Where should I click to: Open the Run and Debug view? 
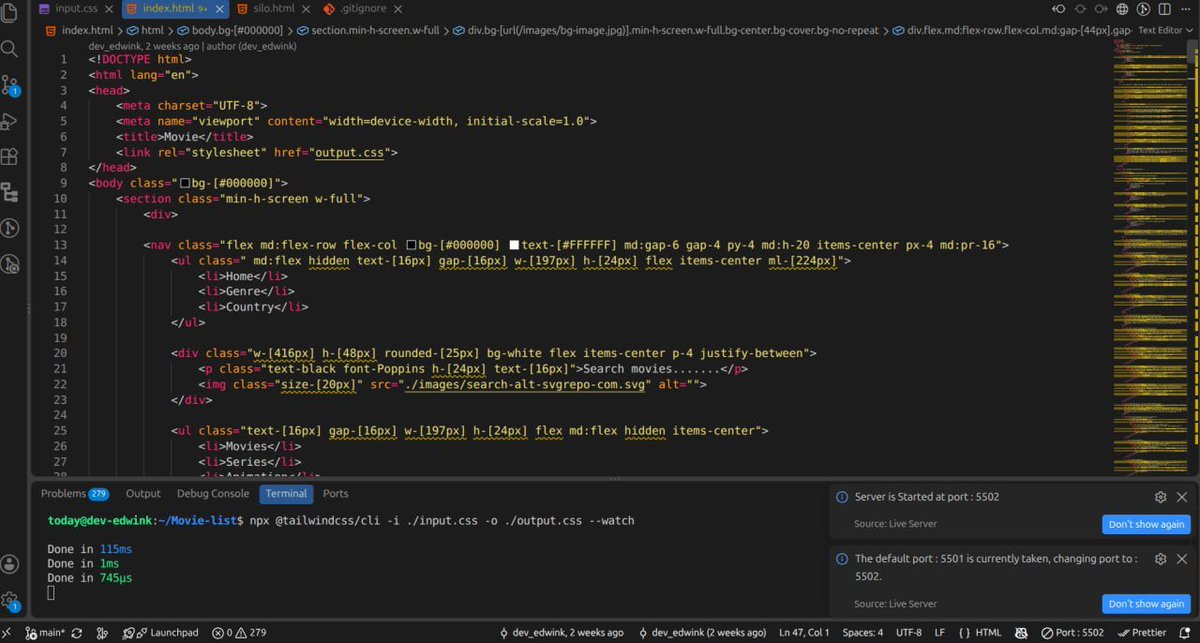(x=10, y=121)
